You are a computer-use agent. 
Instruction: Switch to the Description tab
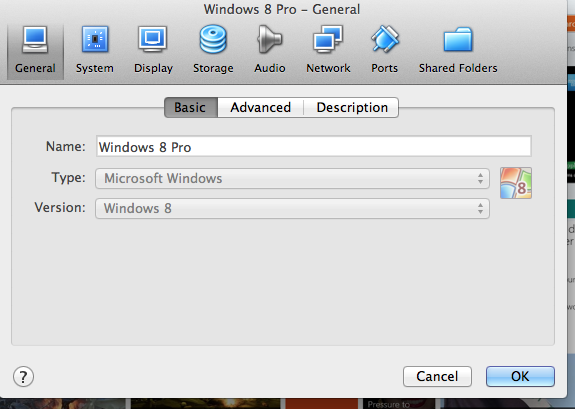352,107
